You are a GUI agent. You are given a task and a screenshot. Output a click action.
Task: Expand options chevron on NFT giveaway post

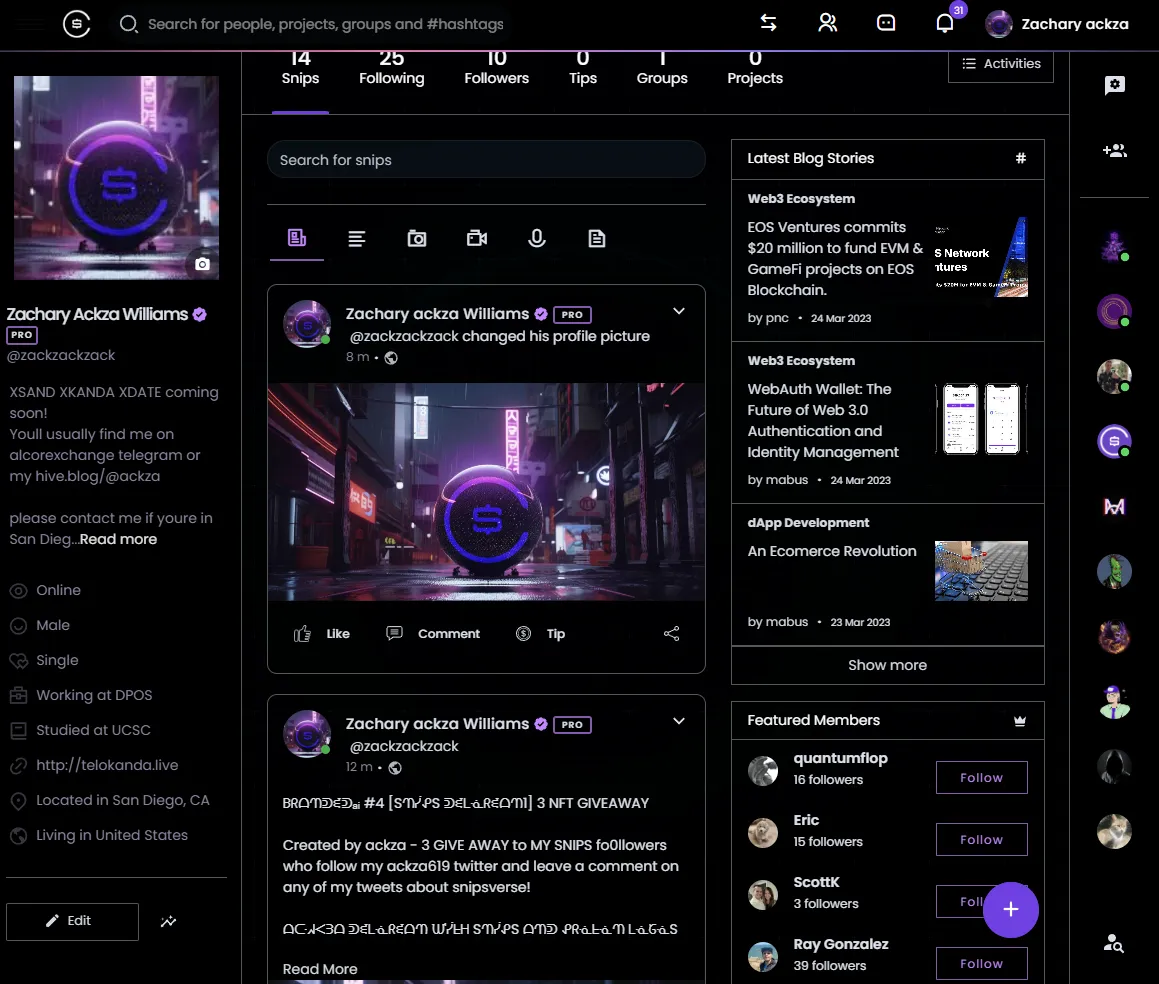click(x=679, y=721)
